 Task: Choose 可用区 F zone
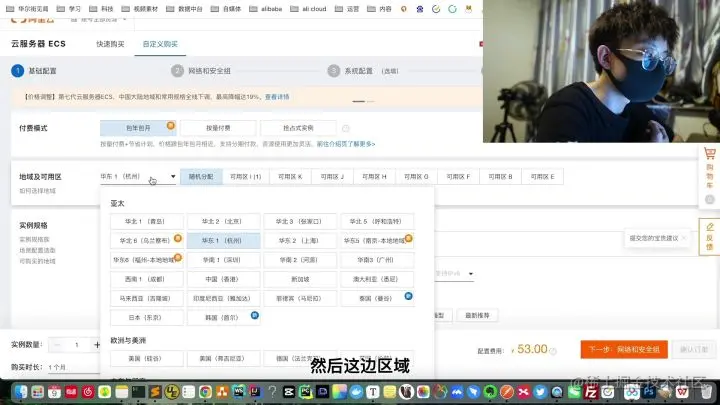(x=458, y=176)
